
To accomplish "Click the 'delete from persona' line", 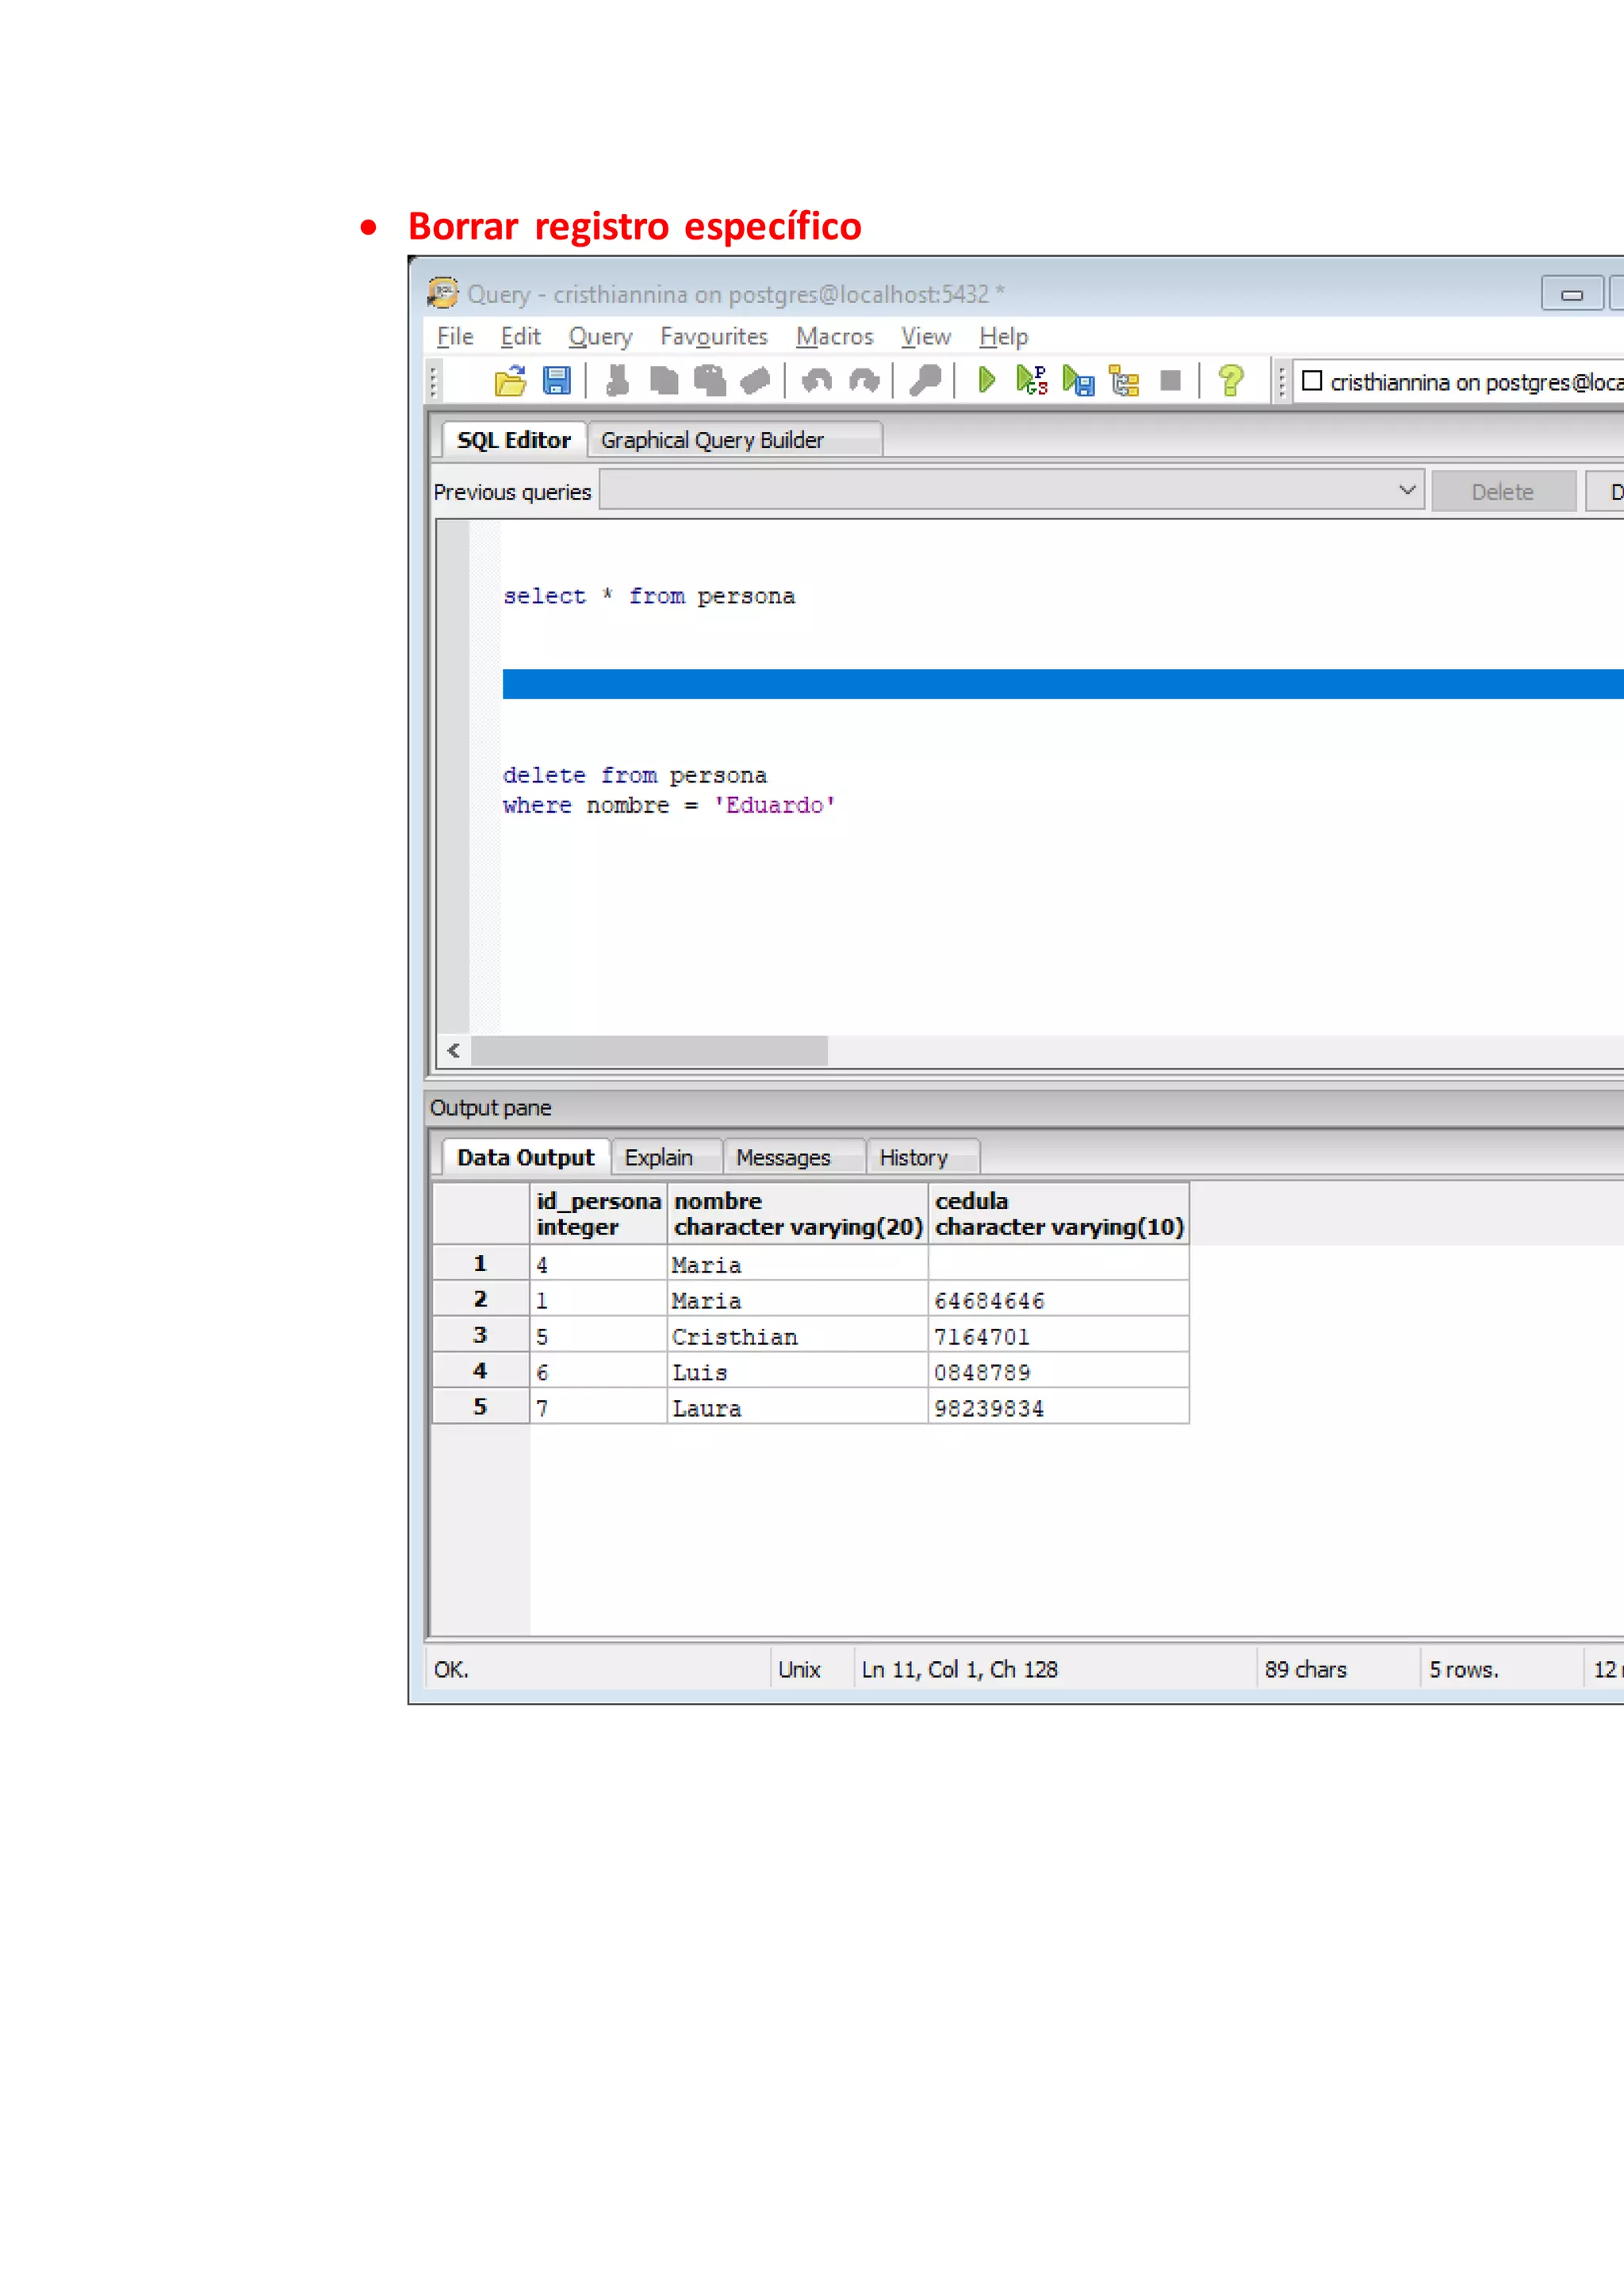I will point(635,775).
